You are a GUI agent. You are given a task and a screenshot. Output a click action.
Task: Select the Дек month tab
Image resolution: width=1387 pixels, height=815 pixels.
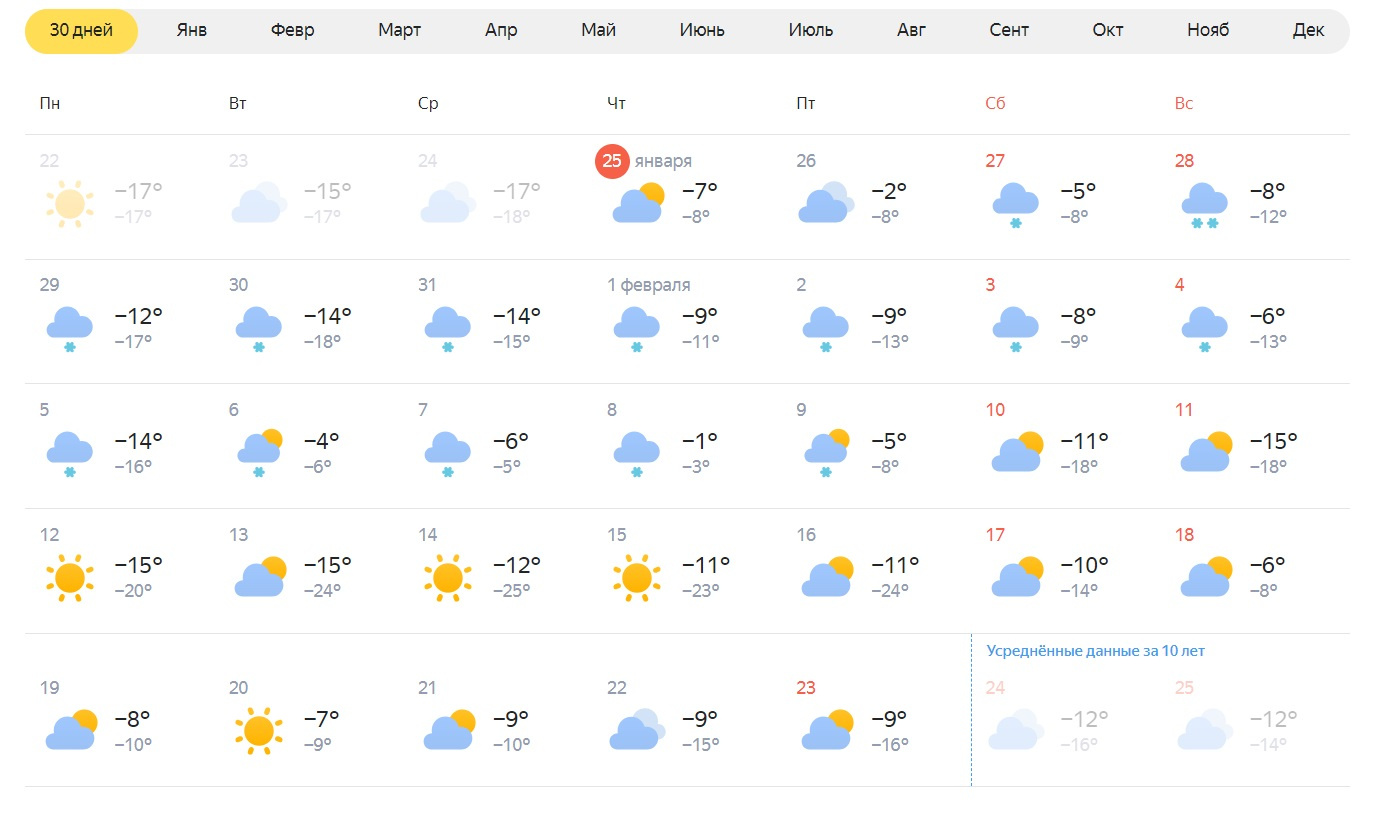tap(1308, 30)
